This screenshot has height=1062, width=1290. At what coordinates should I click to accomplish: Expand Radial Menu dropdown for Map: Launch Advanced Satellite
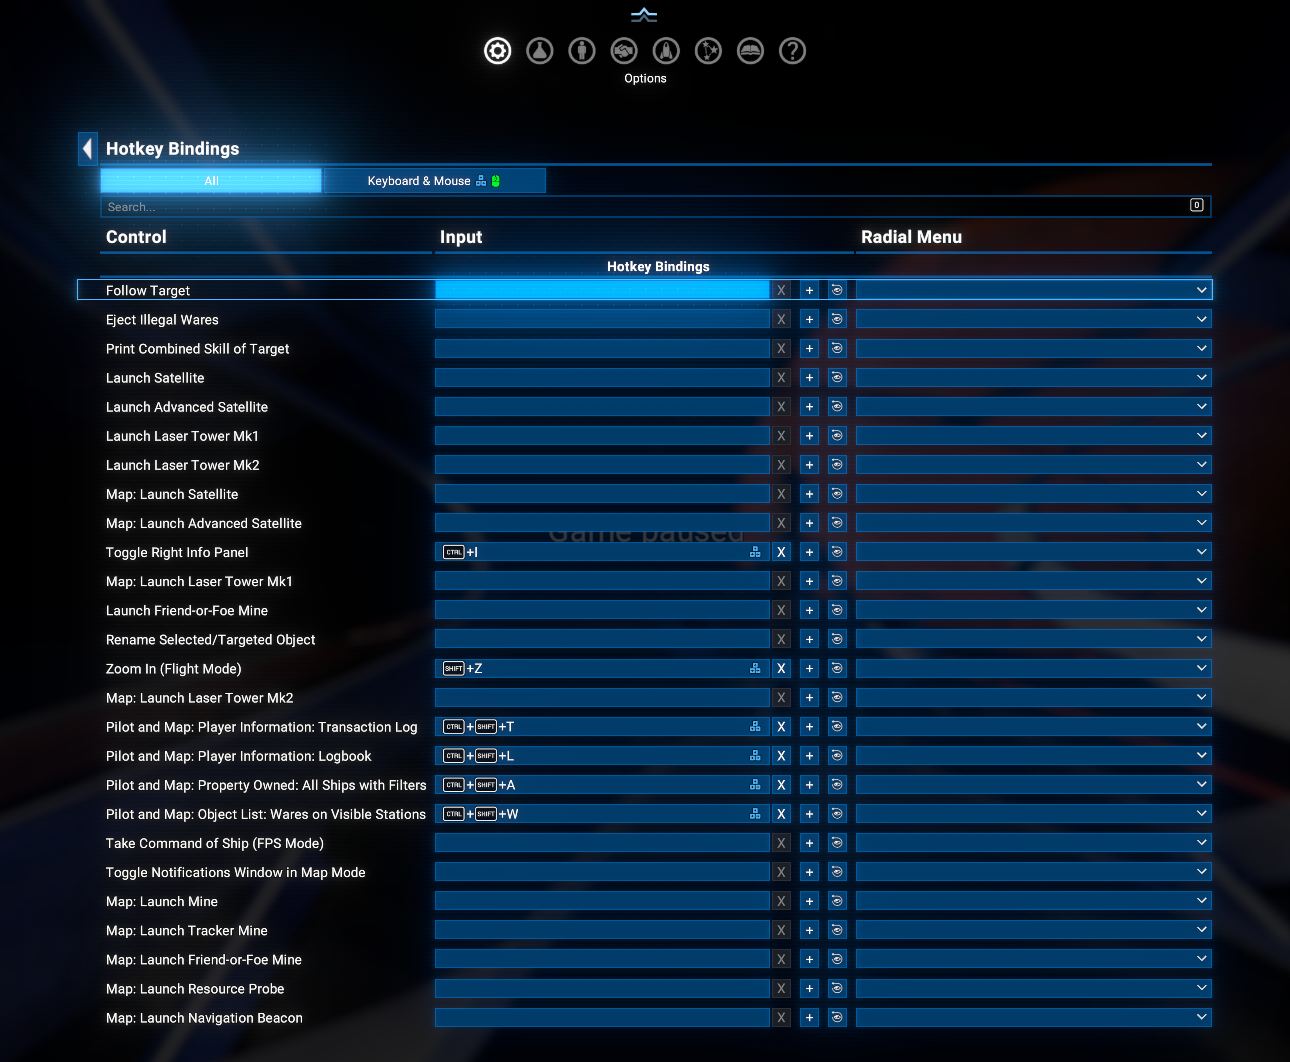point(1033,523)
